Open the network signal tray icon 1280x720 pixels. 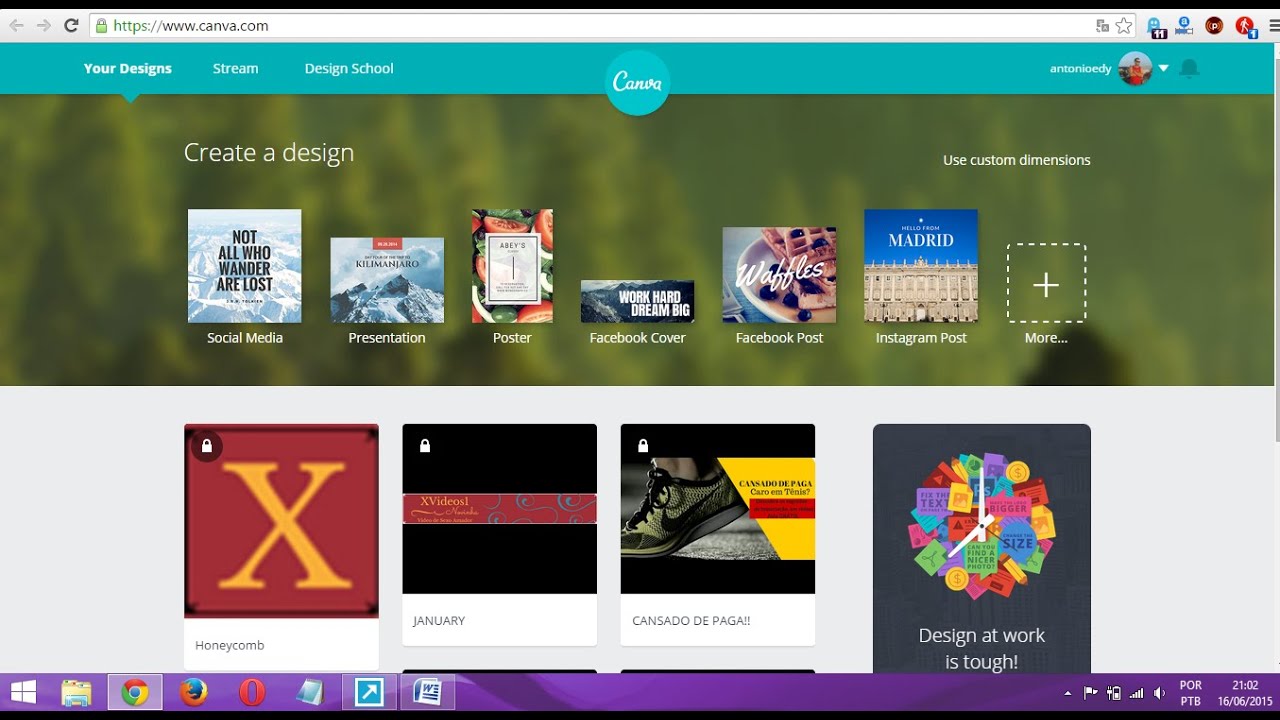coord(1136,693)
